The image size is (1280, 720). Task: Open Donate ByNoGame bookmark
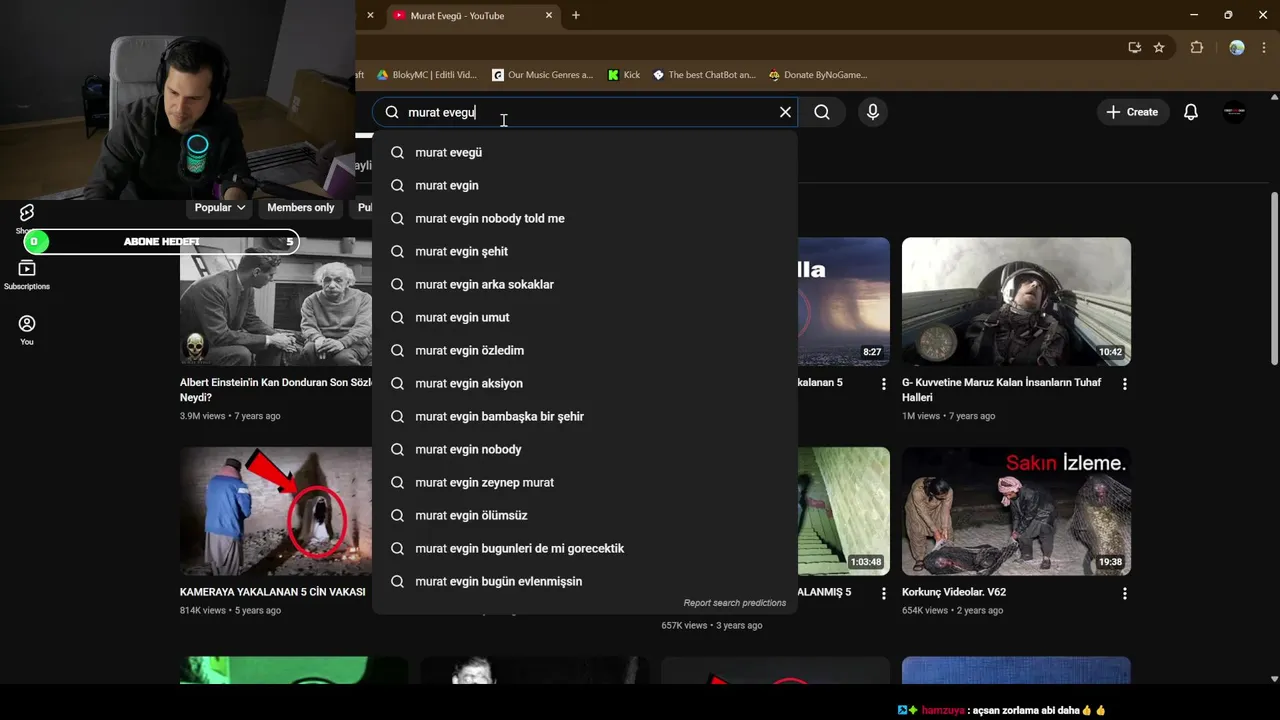tap(817, 75)
